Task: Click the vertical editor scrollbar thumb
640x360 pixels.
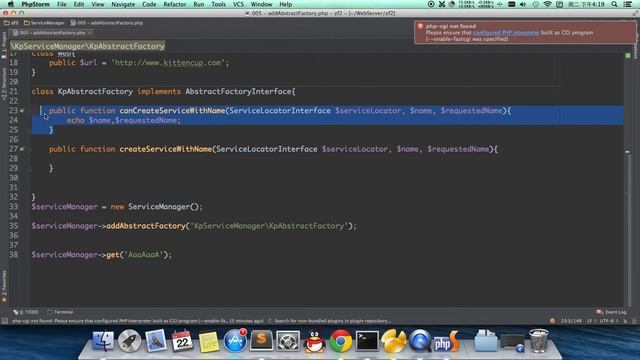Action: (628, 229)
